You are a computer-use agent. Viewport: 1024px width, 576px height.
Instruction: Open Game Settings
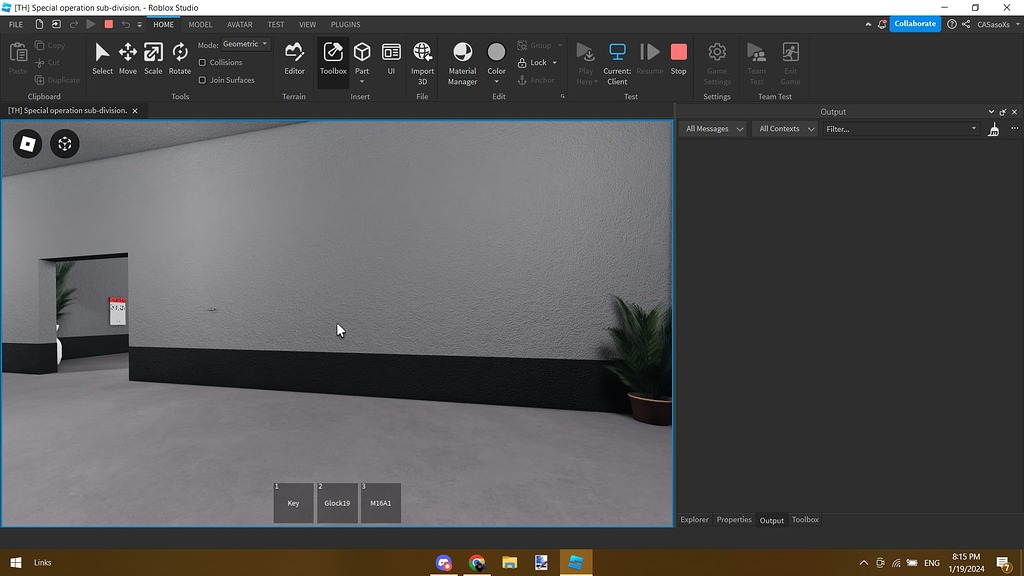716,60
